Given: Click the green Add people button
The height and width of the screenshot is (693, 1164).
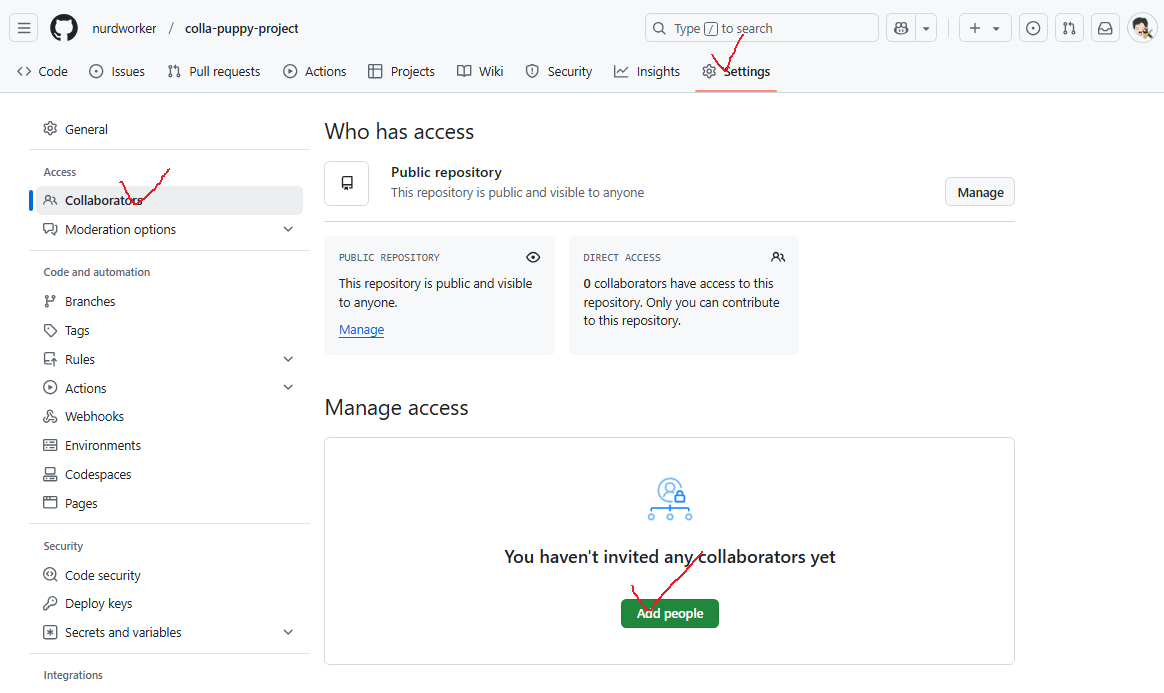Looking at the screenshot, I should (x=670, y=614).
